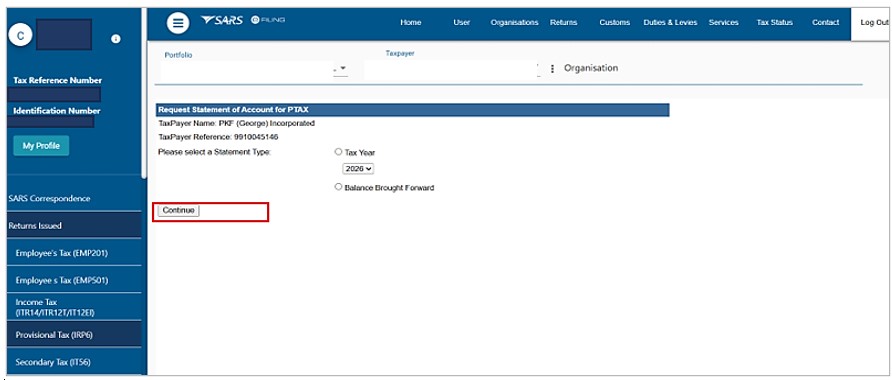Open the Duties & Levies menu

(670, 23)
